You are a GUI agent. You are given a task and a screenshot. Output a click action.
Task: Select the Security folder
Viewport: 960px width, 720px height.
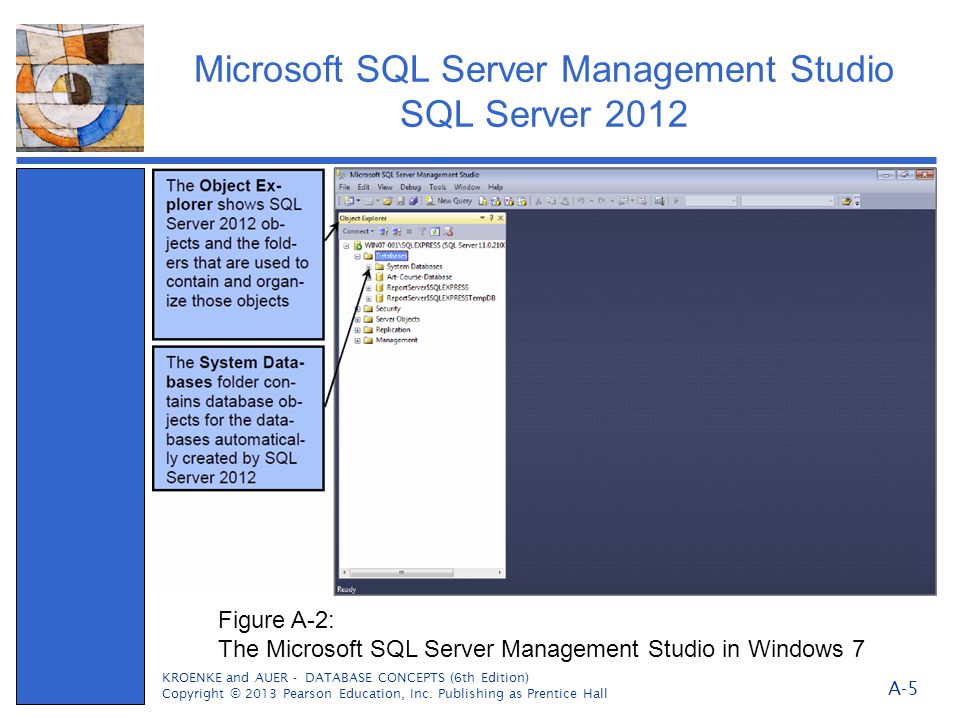388,309
